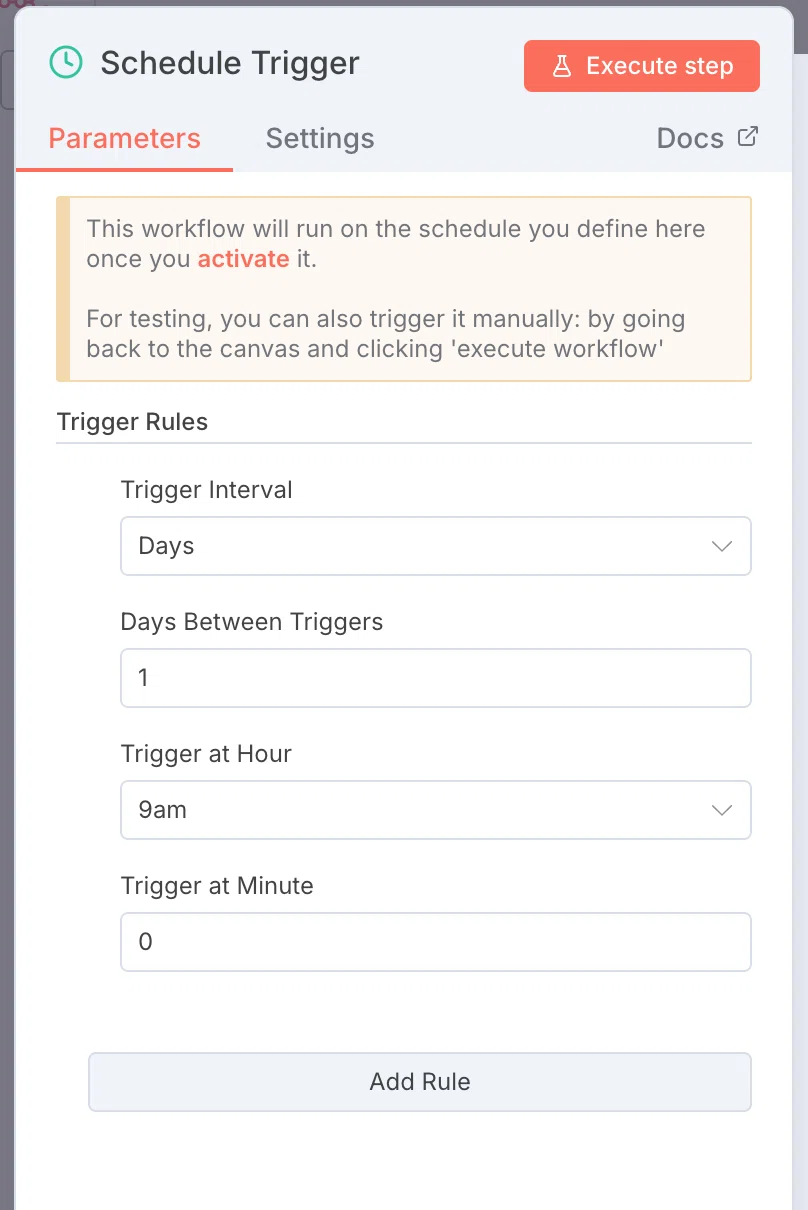
Task: Switch to the Parameters tab
Action: click(x=125, y=138)
